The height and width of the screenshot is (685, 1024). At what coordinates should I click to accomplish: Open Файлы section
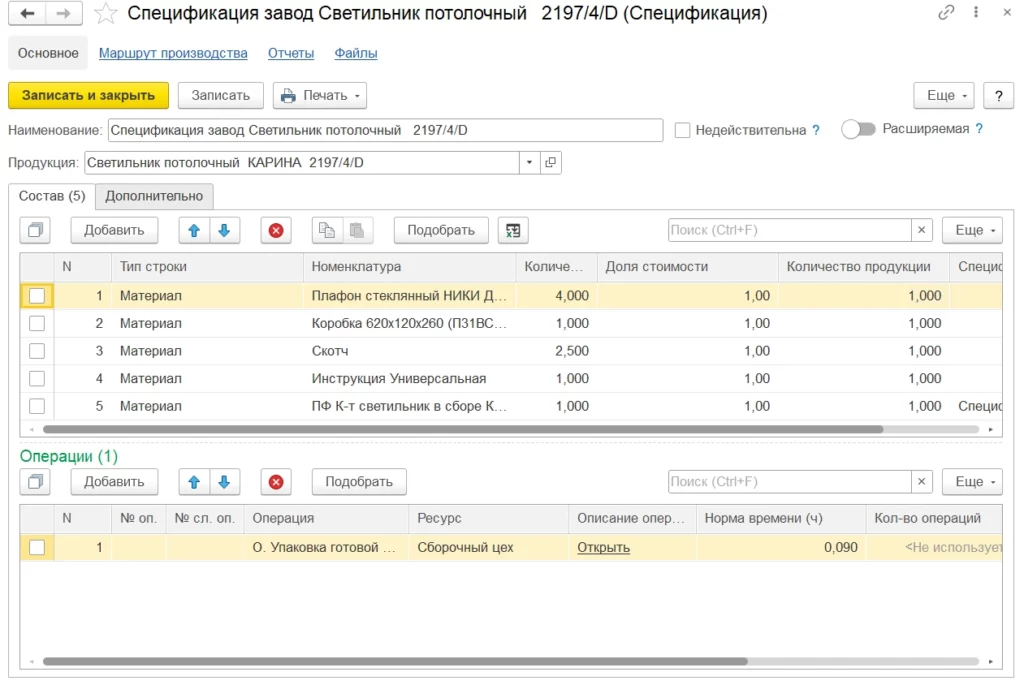click(x=356, y=54)
